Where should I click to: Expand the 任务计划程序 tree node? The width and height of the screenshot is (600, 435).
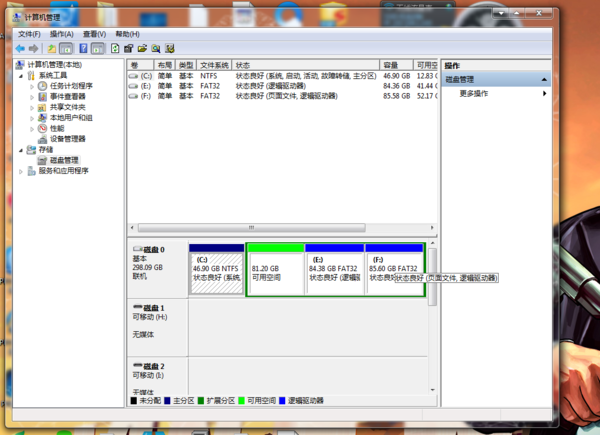(32, 86)
